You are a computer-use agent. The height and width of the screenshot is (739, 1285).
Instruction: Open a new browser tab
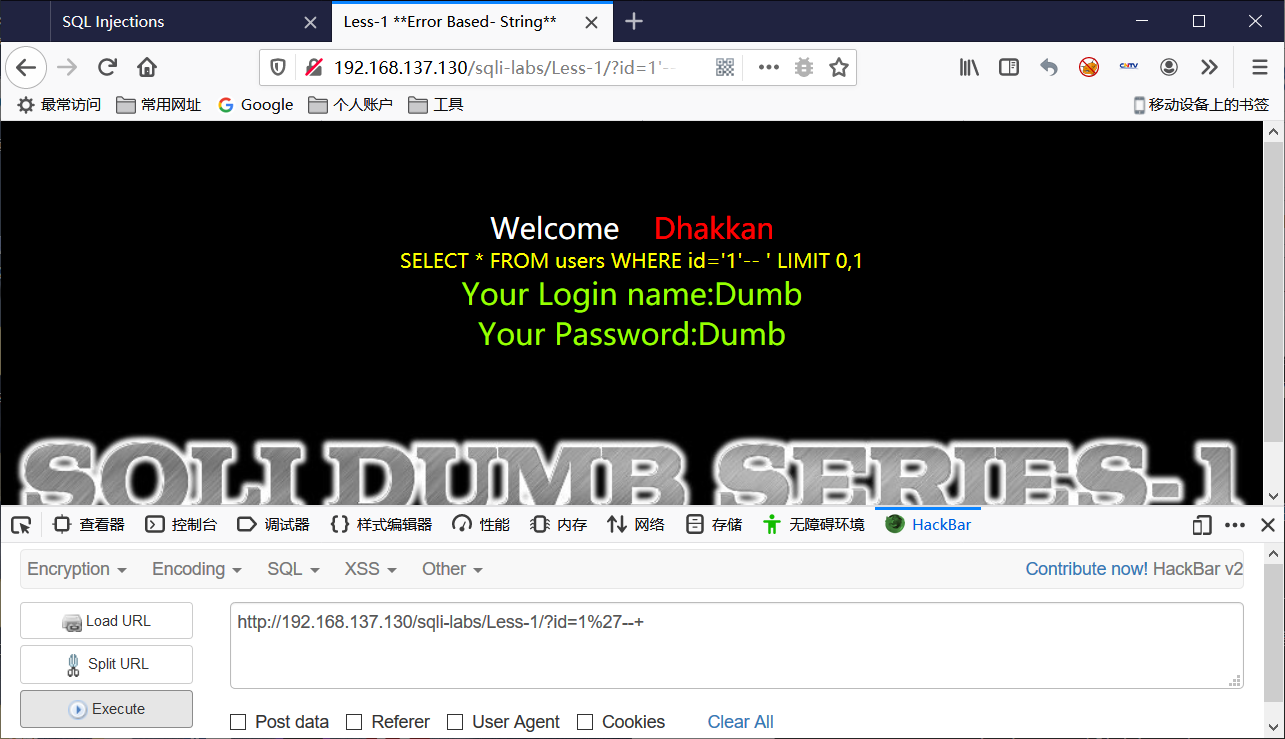coord(634,21)
